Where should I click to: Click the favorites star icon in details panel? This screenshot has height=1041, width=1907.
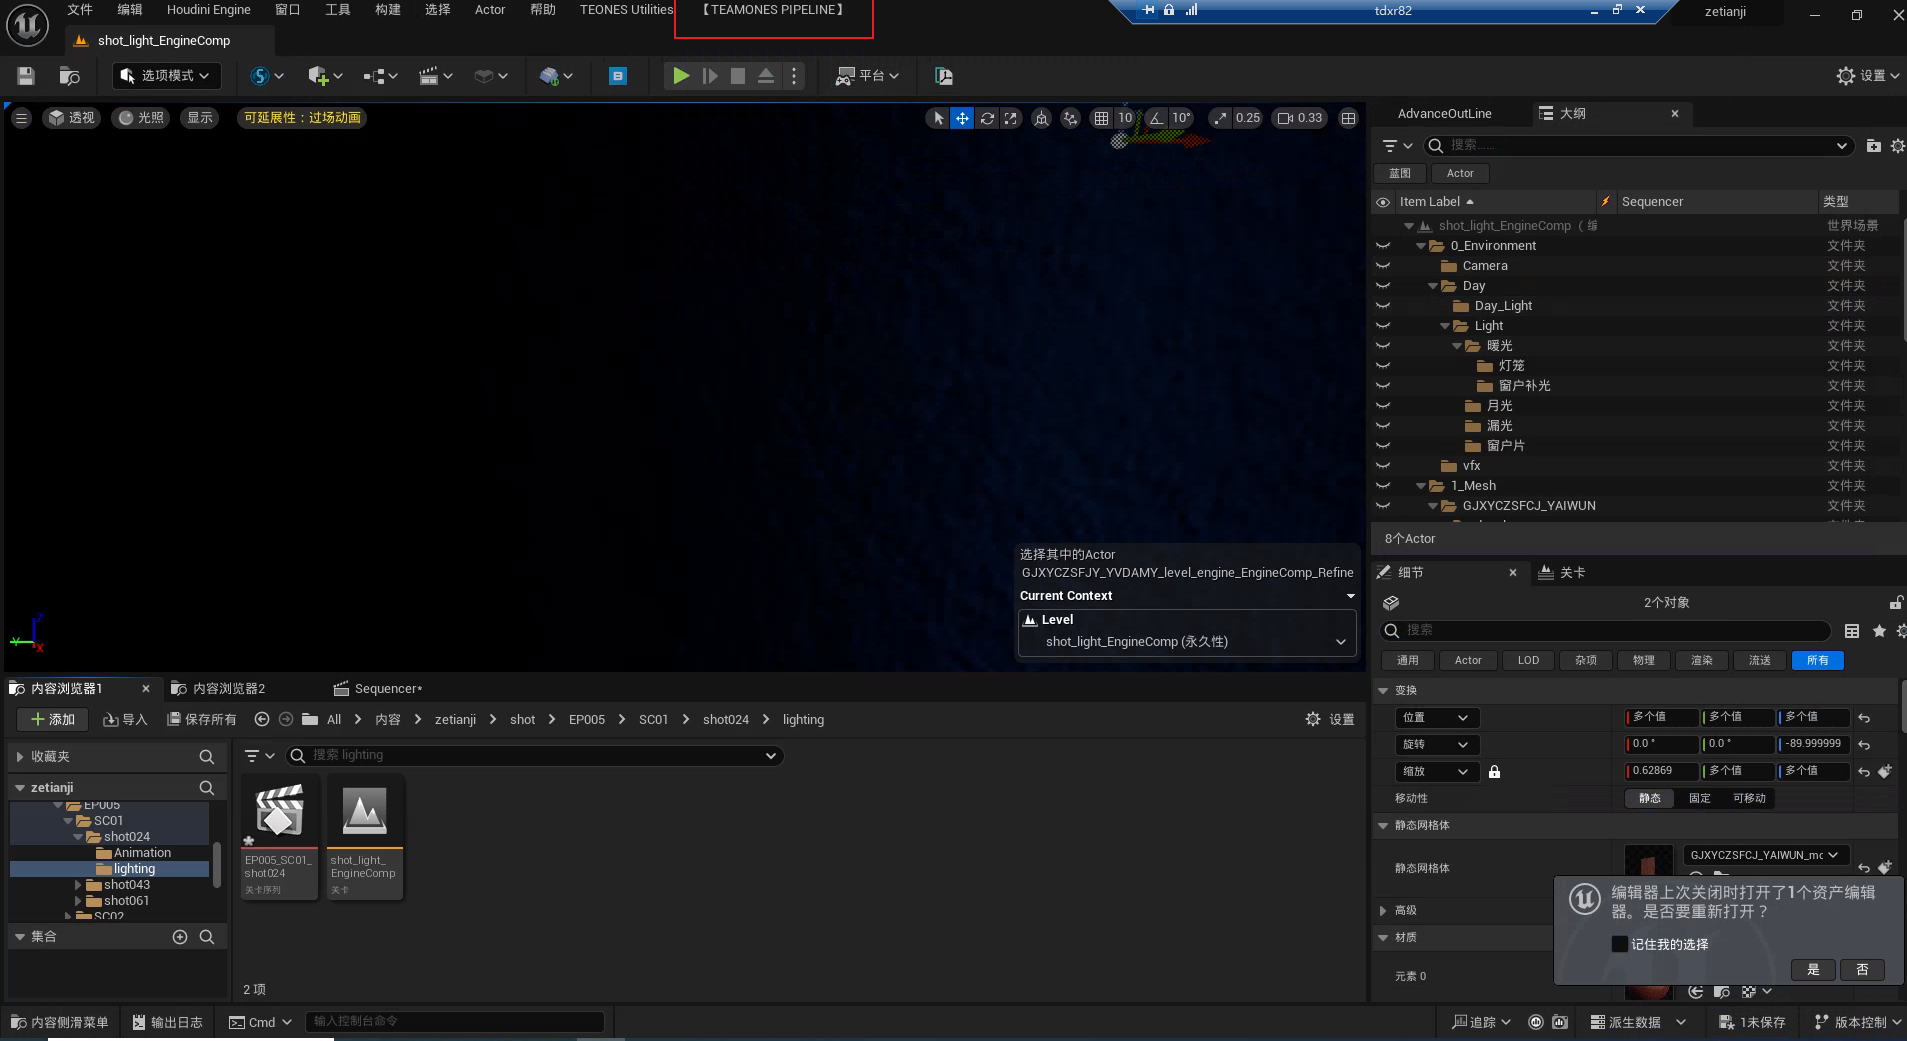[x=1879, y=631]
